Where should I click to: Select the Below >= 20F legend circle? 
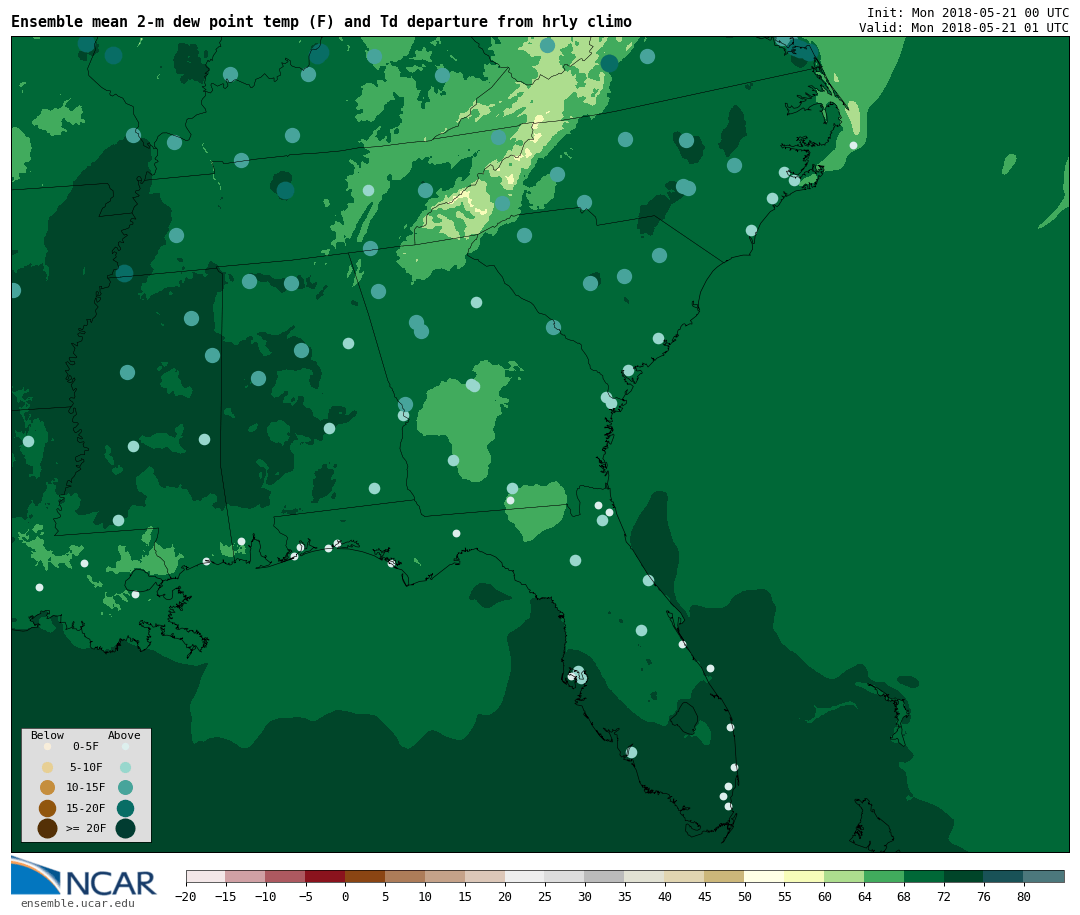[48, 828]
